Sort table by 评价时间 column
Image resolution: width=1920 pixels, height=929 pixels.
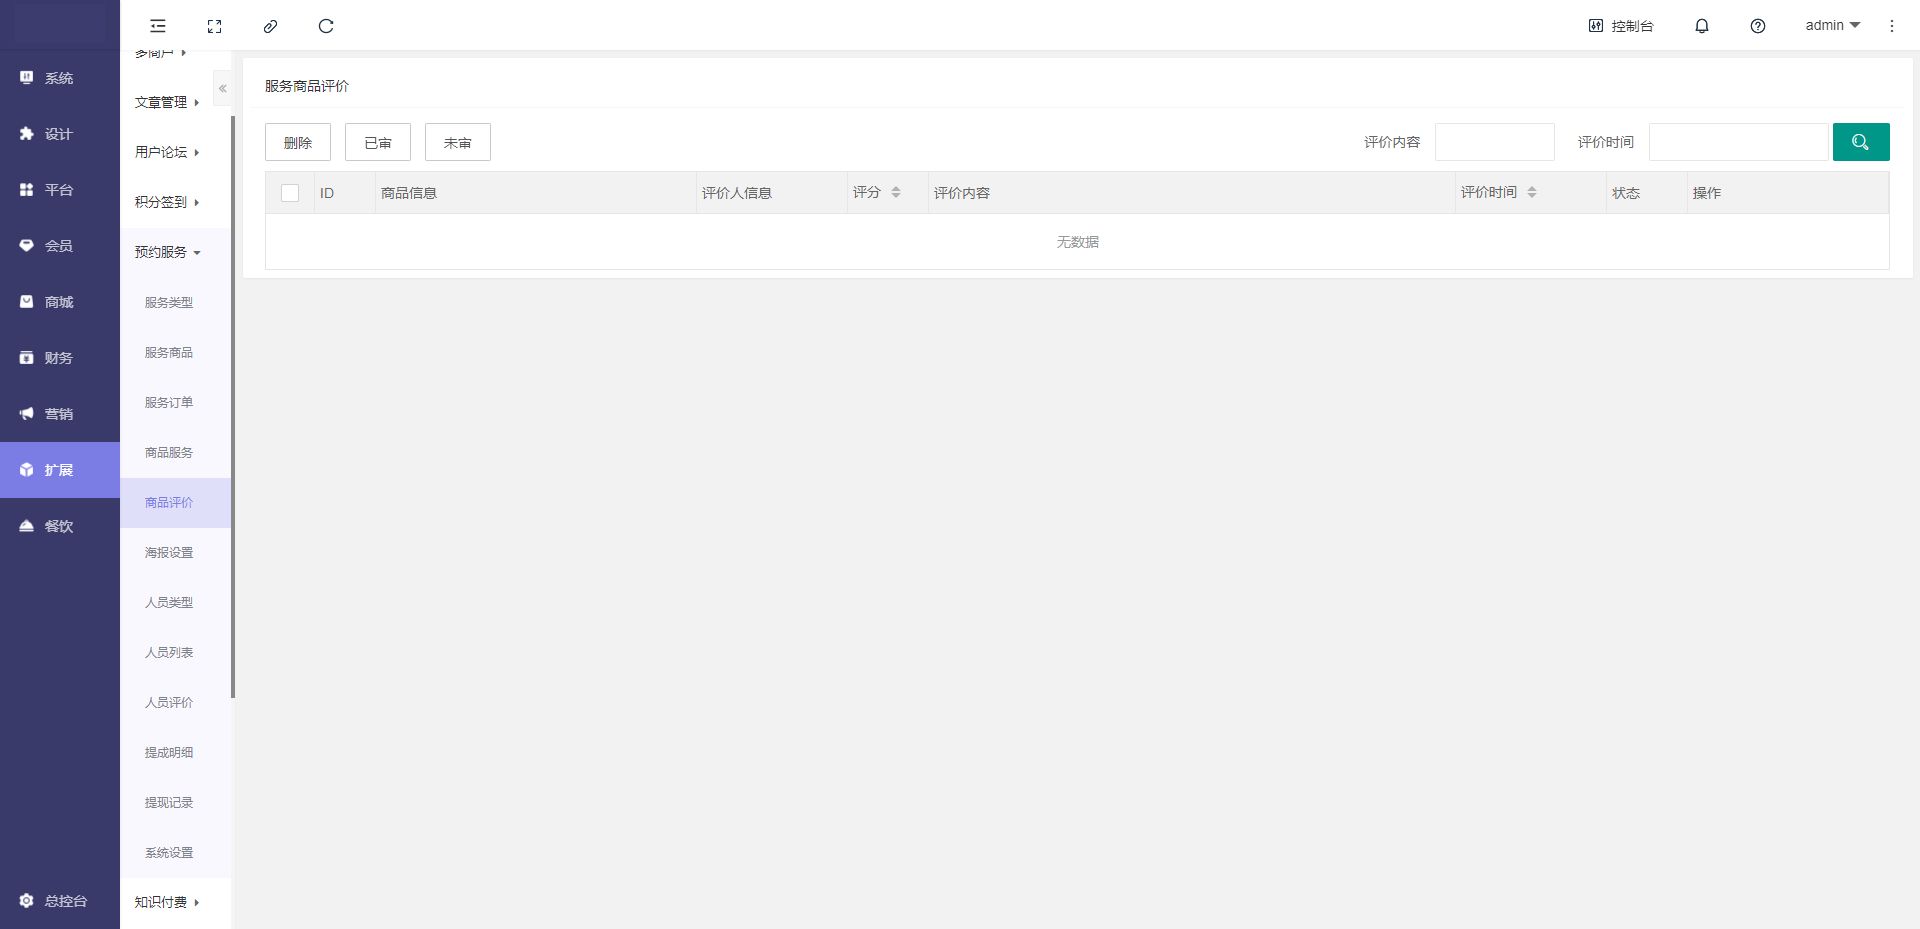(1531, 192)
